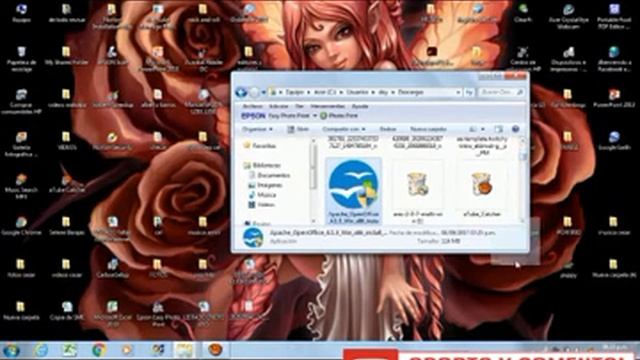Select the Apache OpenOffice installer file
The width and height of the screenshot is (640, 360).
pos(353,191)
